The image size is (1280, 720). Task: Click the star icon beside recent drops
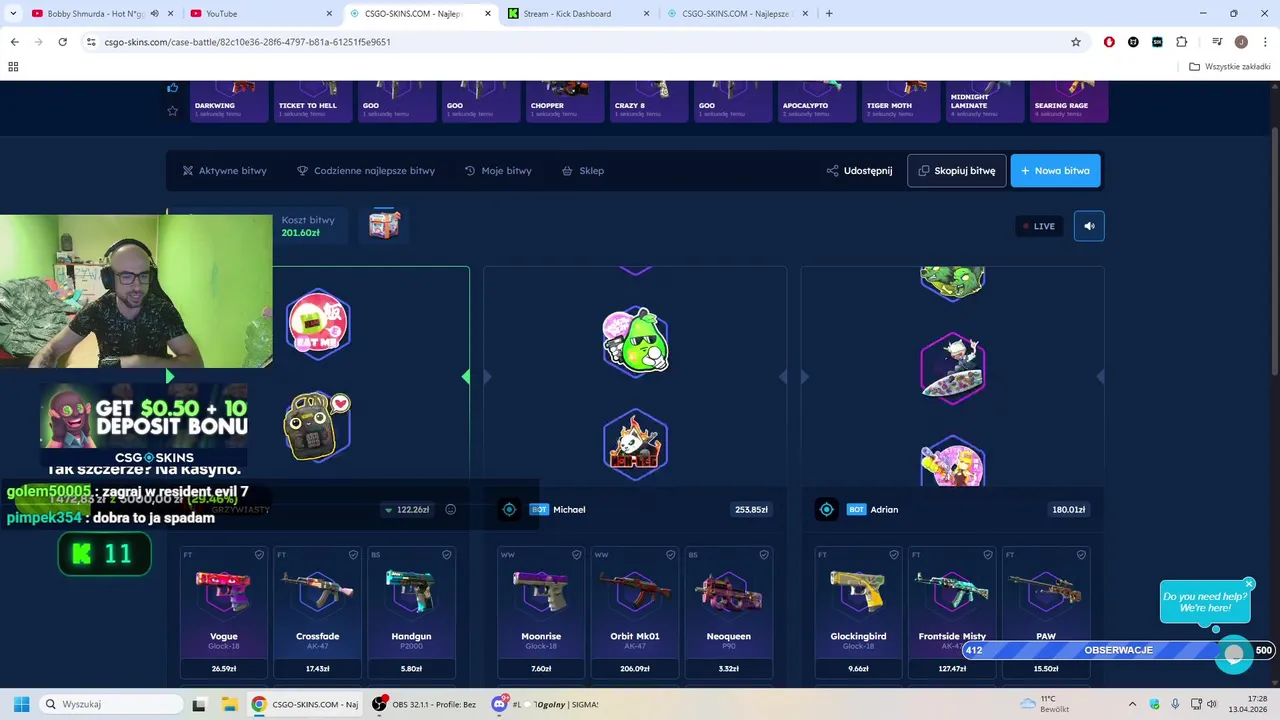point(173,111)
